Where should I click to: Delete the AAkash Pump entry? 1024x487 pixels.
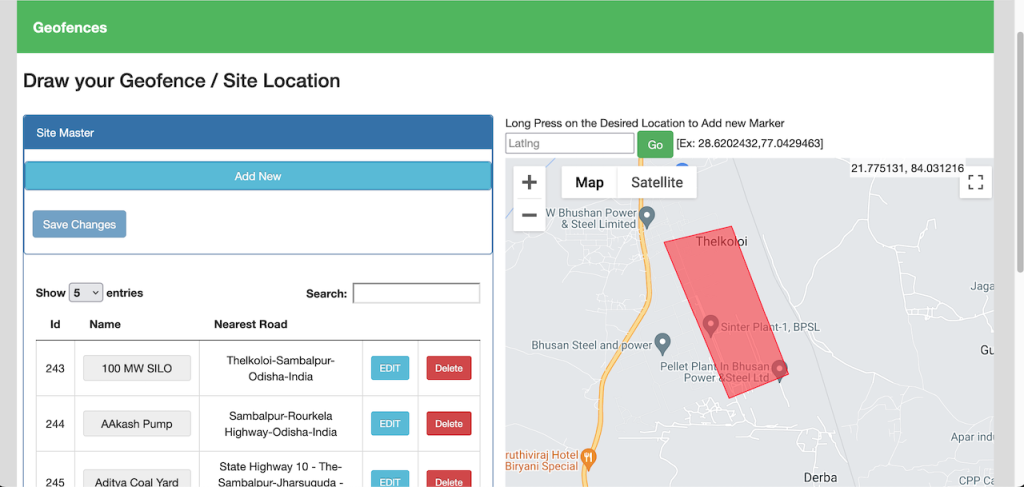(449, 424)
